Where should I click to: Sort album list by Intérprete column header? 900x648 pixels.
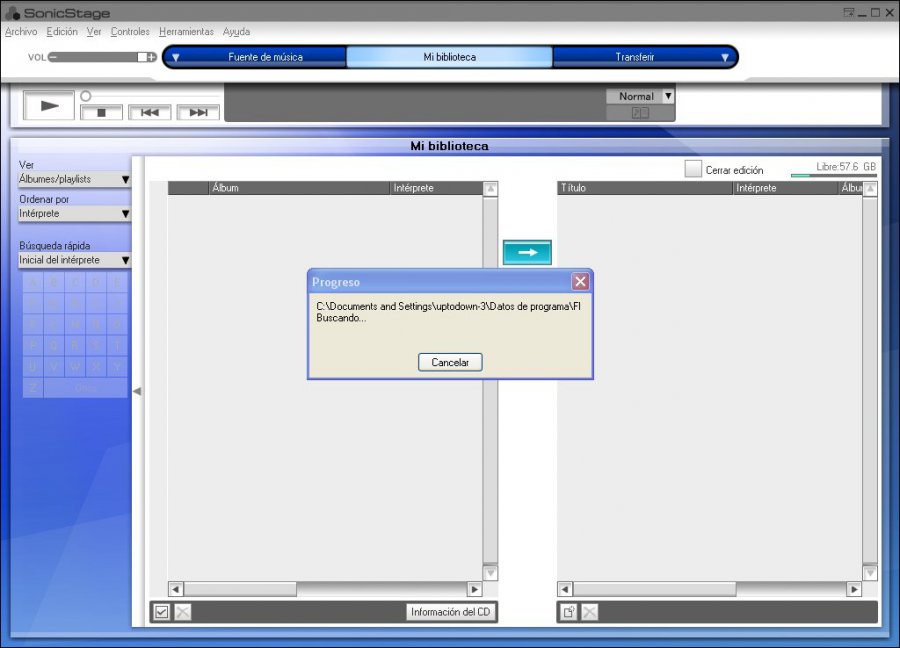point(436,188)
